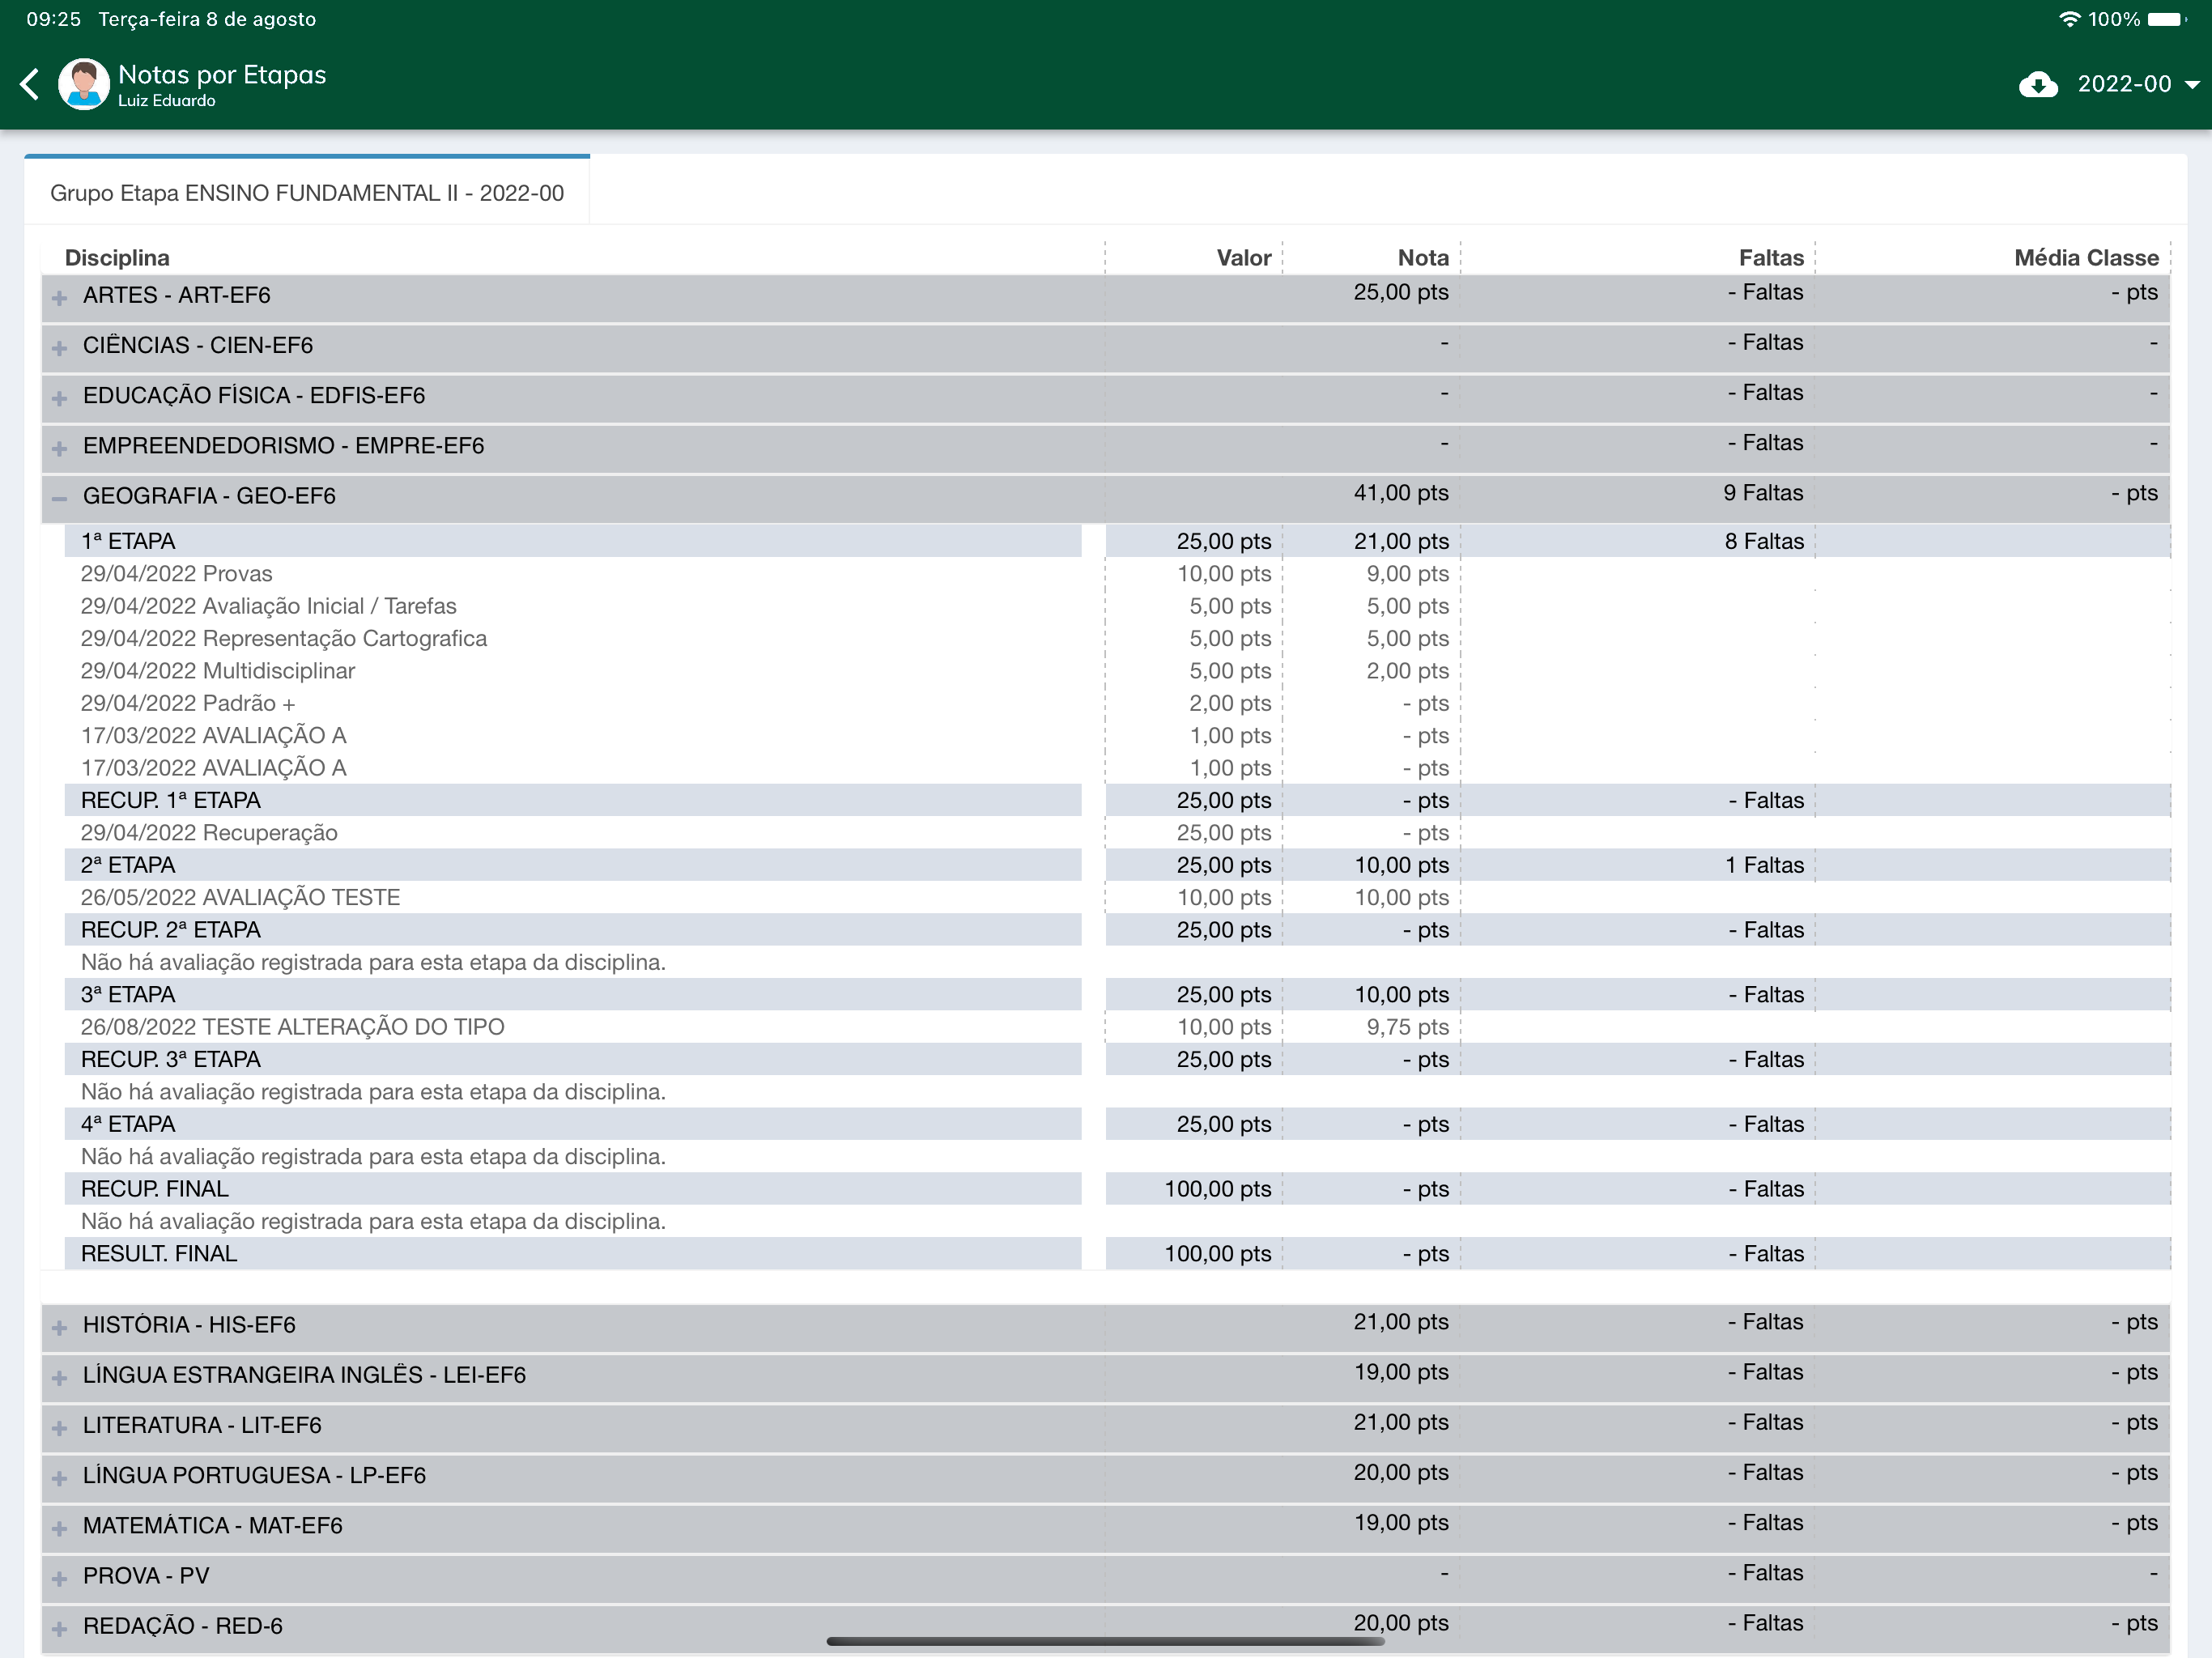The width and height of the screenshot is (2212, 1658).
Task: Open the 2022-00 period dropdown
Action: coord(2138,84)
